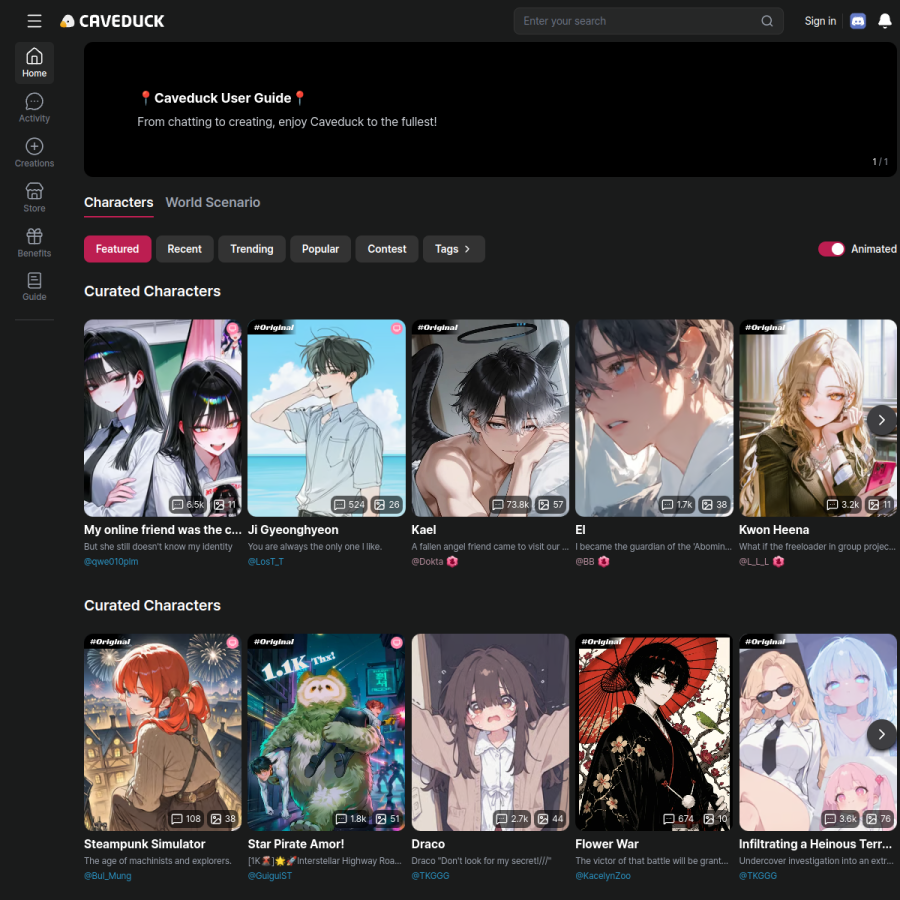Open creator profile @qwe010plm
Image resolution: width=900 pixels, height=900 pixels.
(111, 562)
